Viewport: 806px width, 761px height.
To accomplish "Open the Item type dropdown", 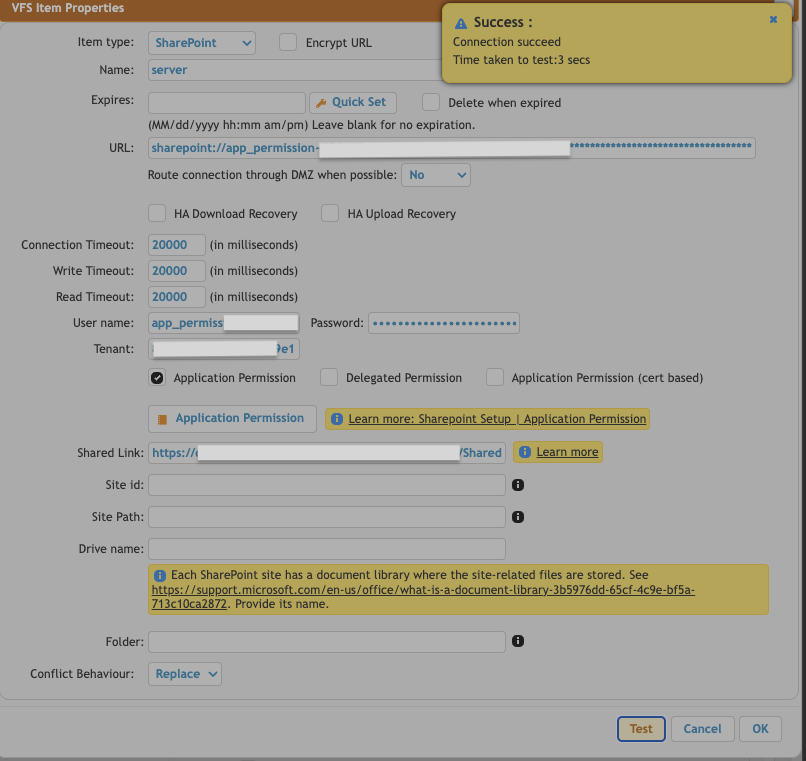I will pos(199,43).
